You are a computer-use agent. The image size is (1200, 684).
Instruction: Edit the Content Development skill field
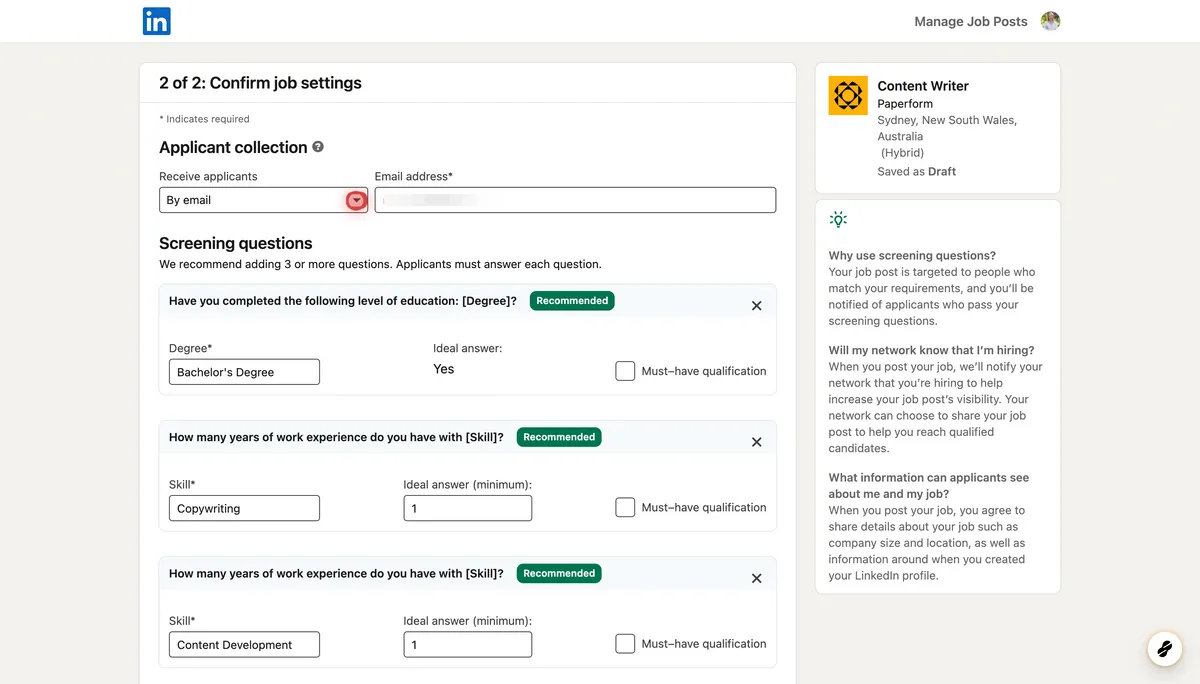244,644
